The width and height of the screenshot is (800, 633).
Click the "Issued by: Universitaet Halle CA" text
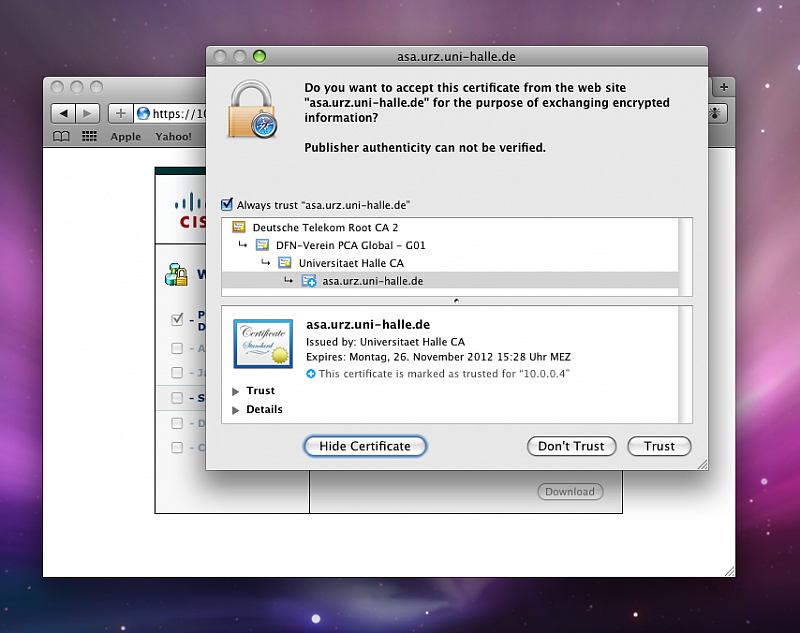point(385,342)
